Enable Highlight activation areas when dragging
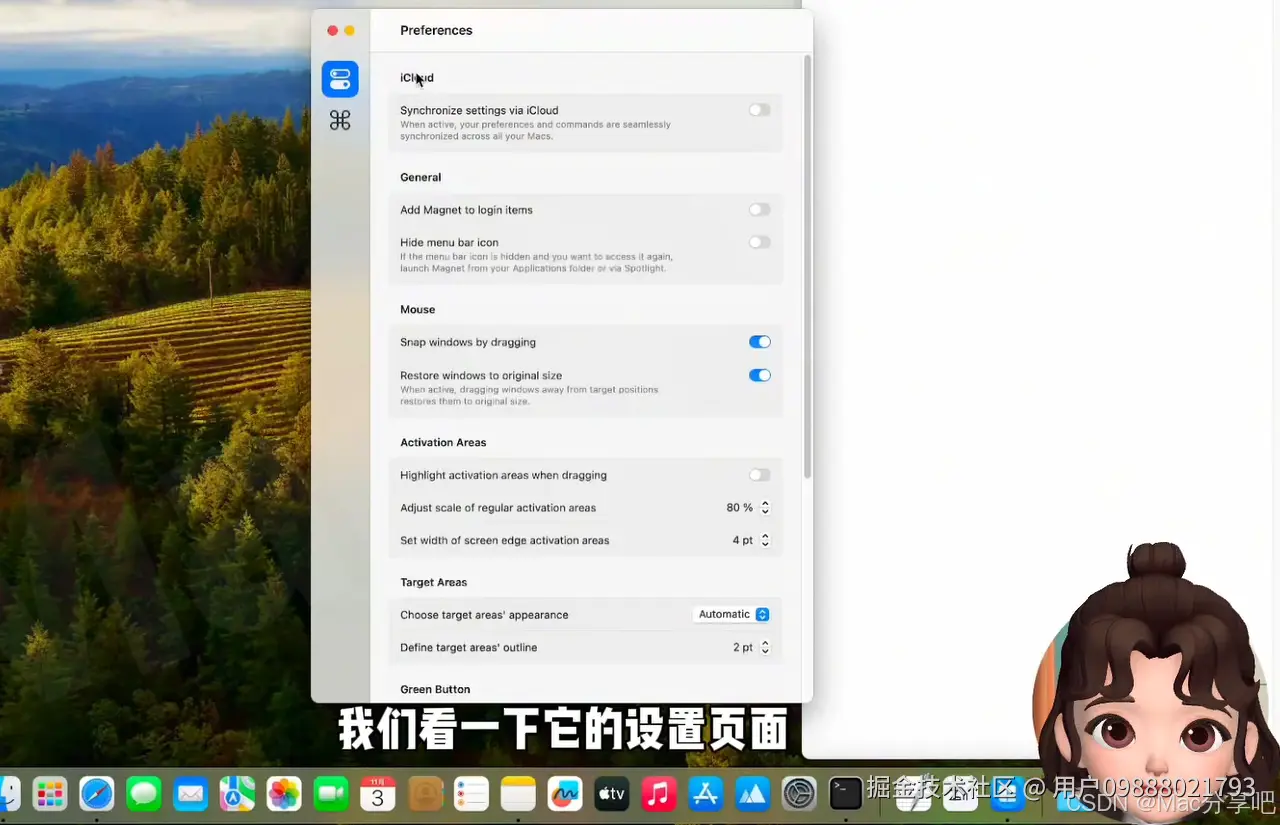Screen dimensions: 1280x825 [760, 475]
